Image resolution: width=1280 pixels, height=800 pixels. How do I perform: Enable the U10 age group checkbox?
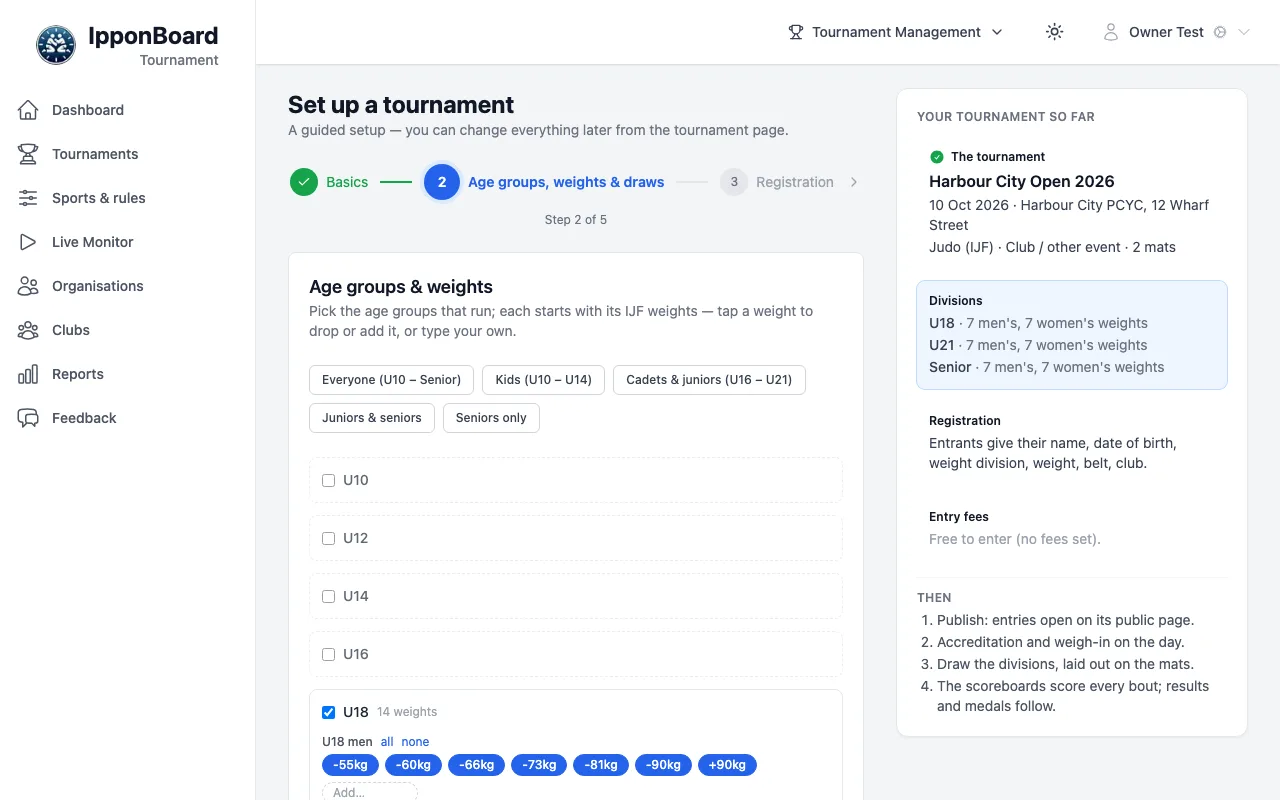(x=328, y=480)
